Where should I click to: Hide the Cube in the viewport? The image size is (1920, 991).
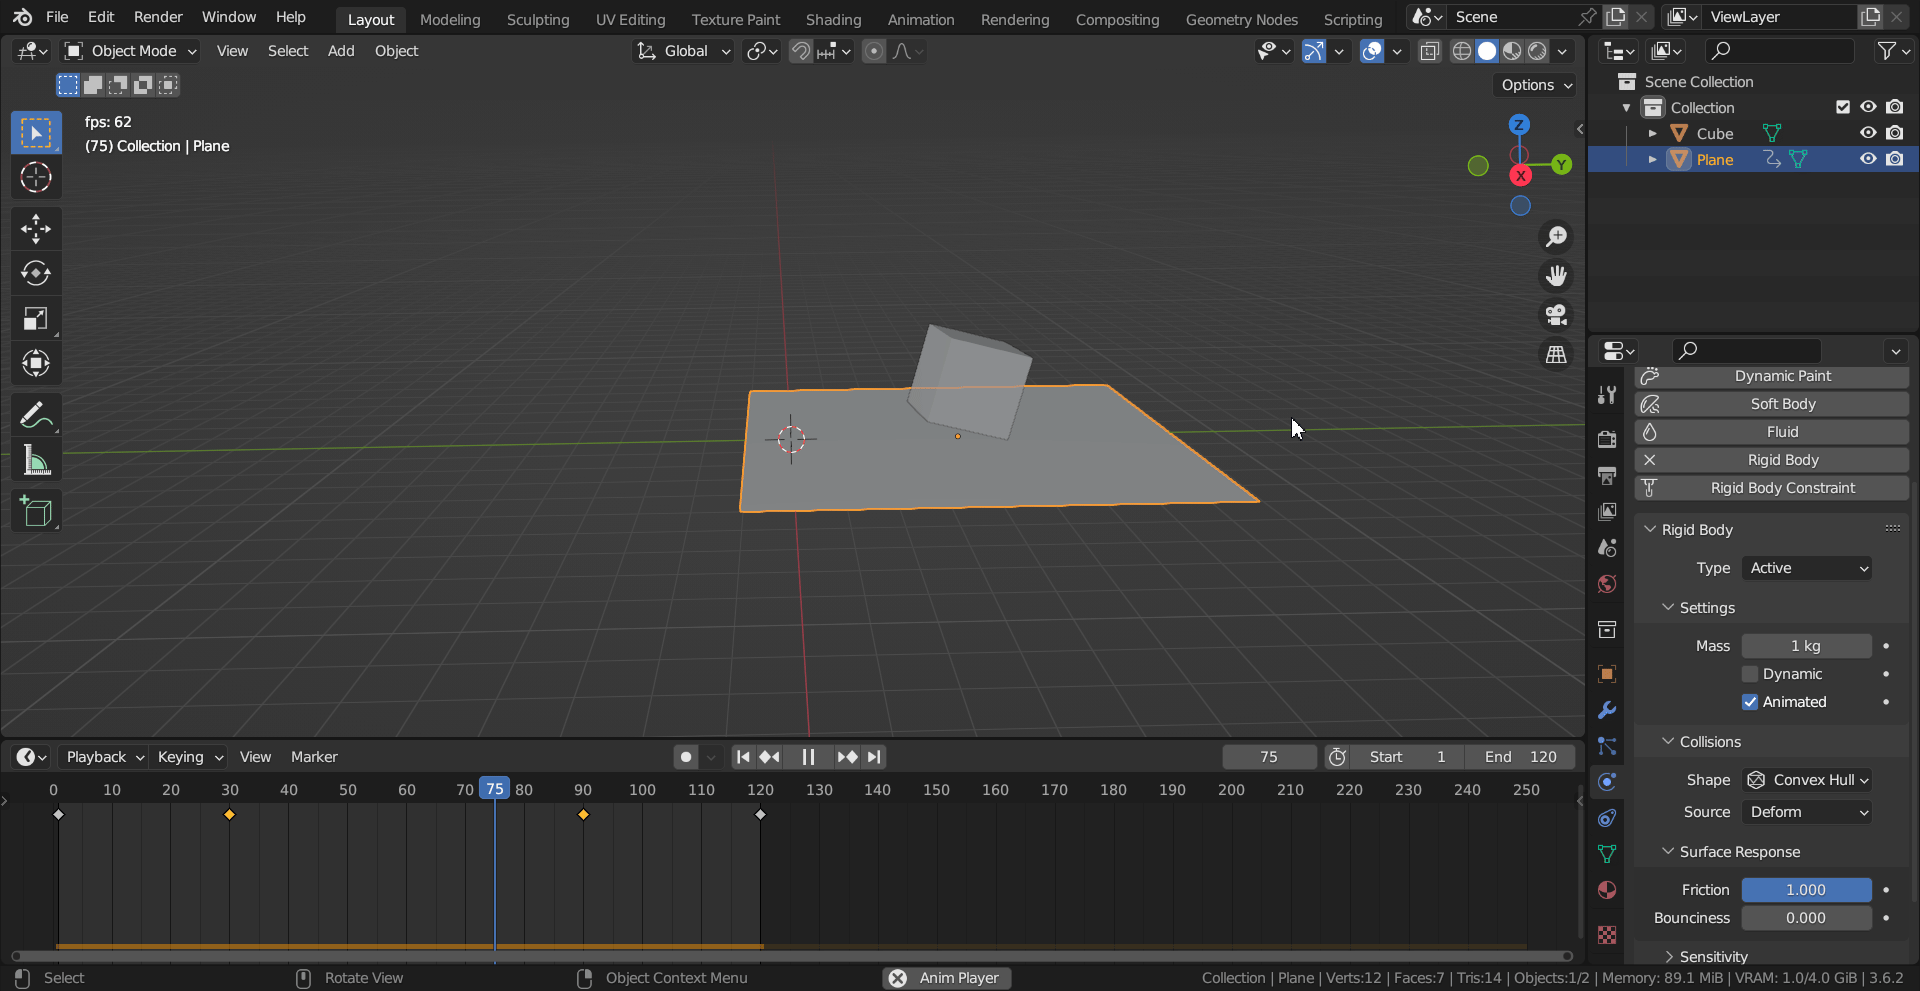click(x=1868, y=133)
